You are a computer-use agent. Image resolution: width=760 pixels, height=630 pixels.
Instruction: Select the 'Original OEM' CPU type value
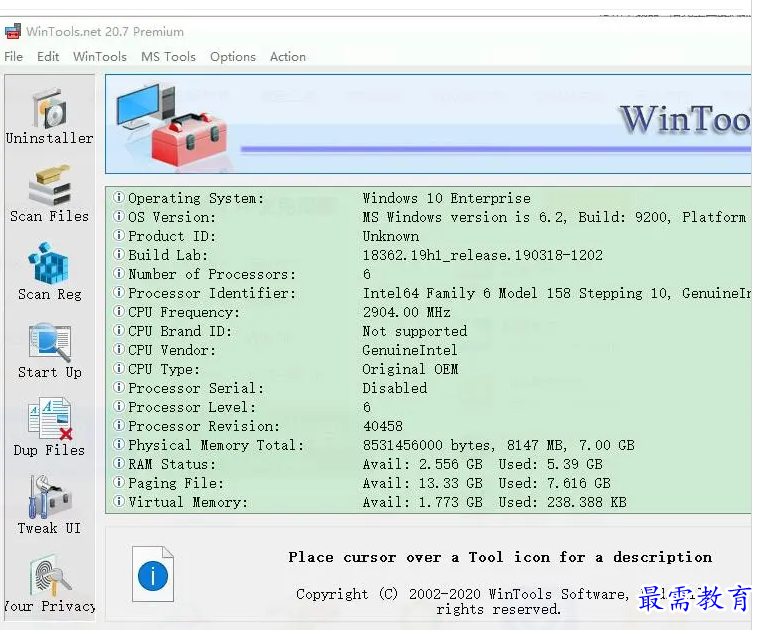[x=410, y=369]
